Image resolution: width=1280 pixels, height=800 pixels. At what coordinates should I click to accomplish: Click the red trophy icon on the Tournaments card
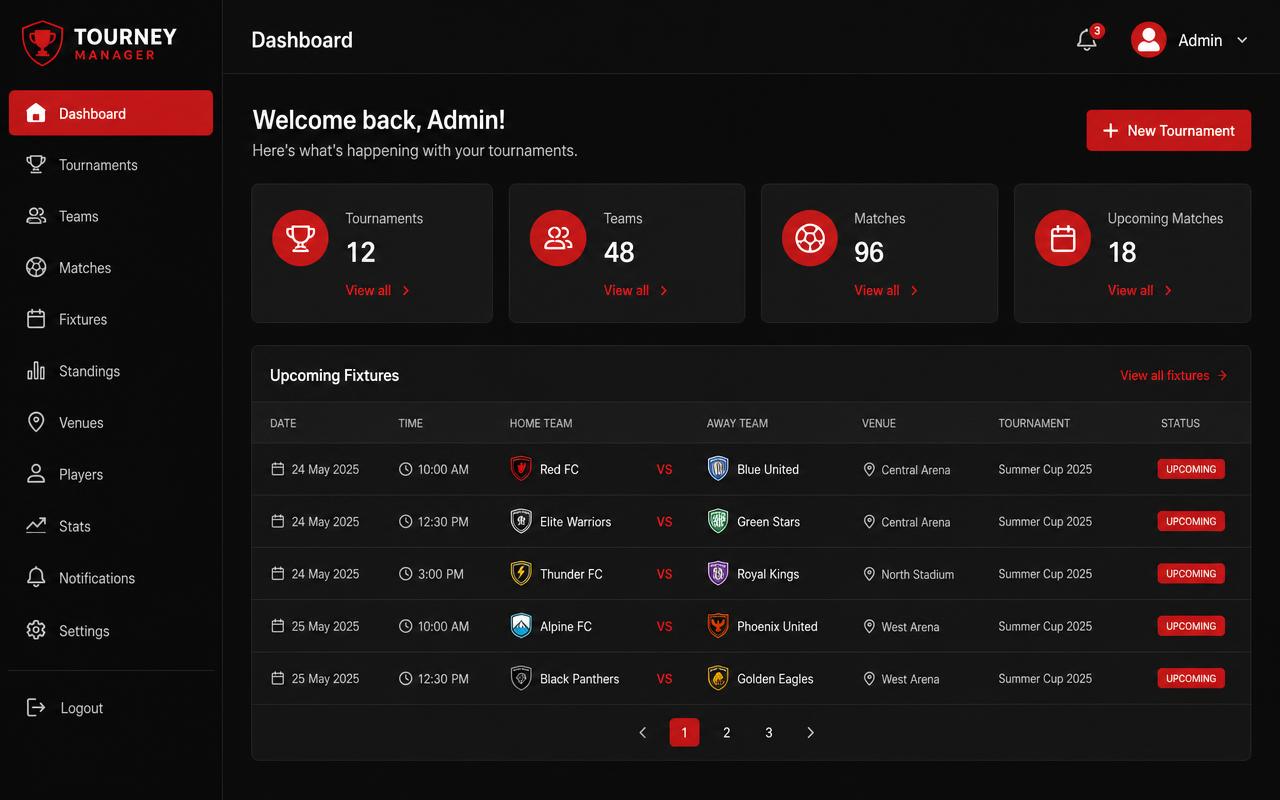click(x=300, y=238)
